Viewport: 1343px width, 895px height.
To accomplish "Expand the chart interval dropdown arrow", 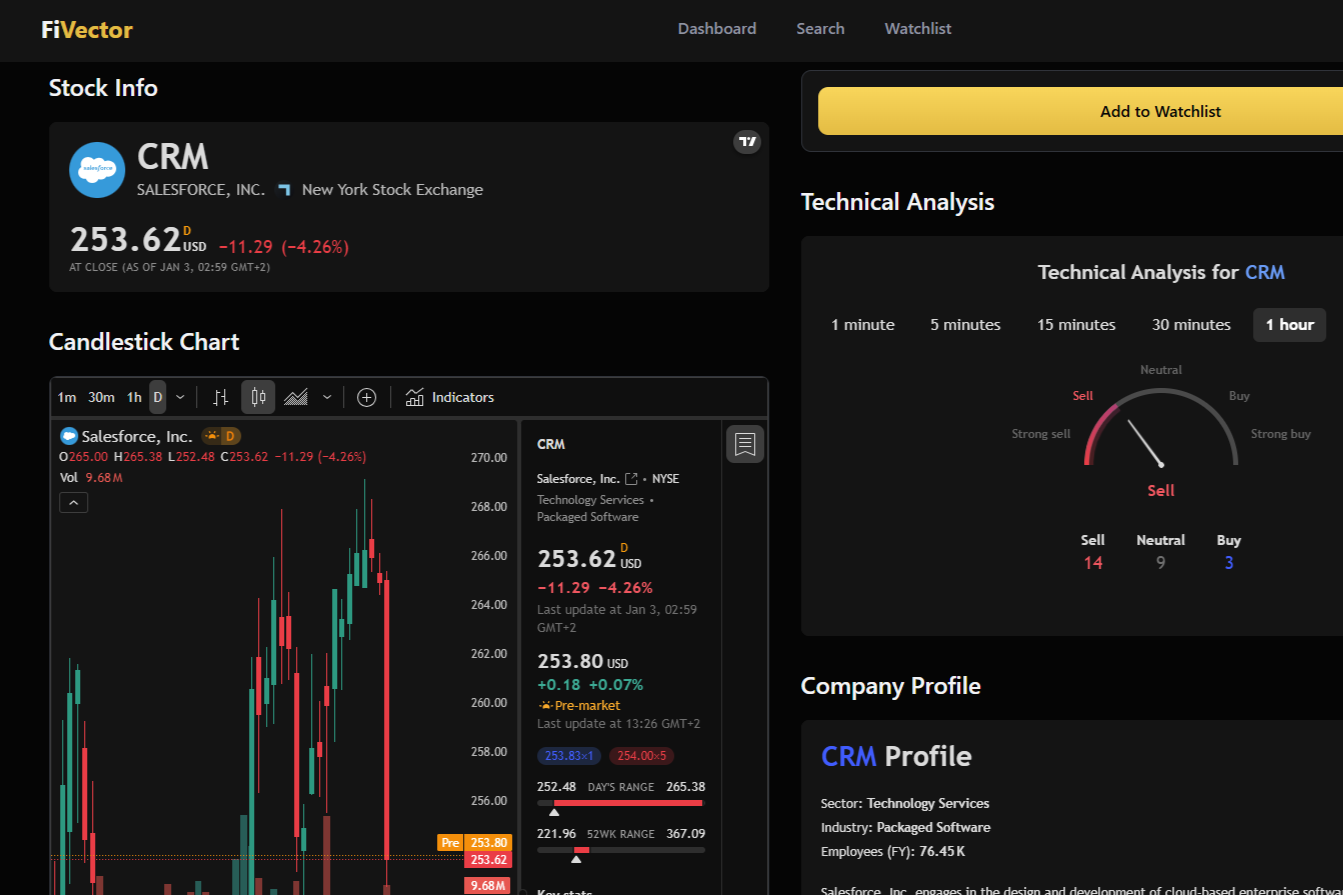I will point(180,397).
